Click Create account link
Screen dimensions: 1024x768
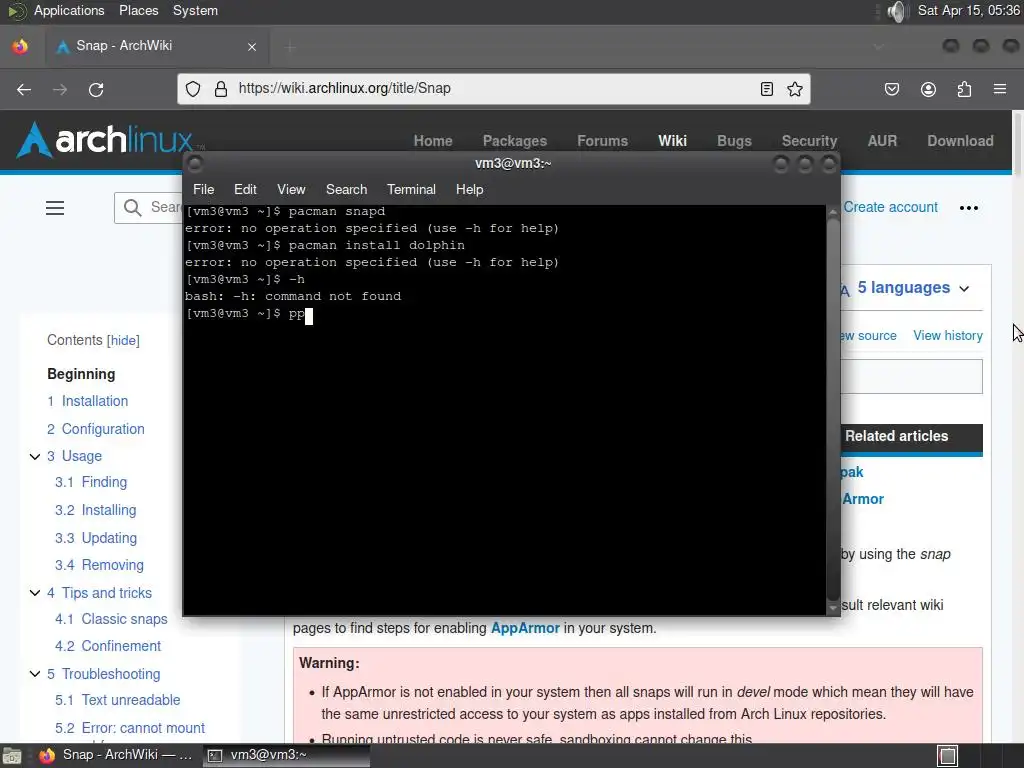pos(890,207)
